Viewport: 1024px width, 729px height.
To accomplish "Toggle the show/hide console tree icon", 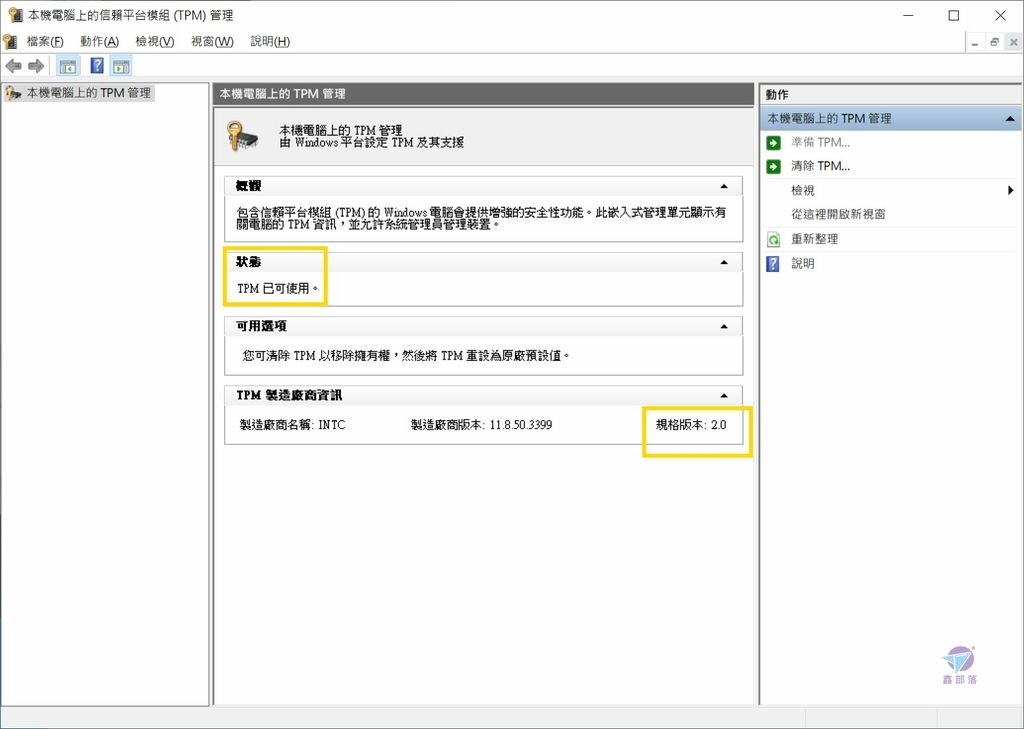I will point(68,66).
